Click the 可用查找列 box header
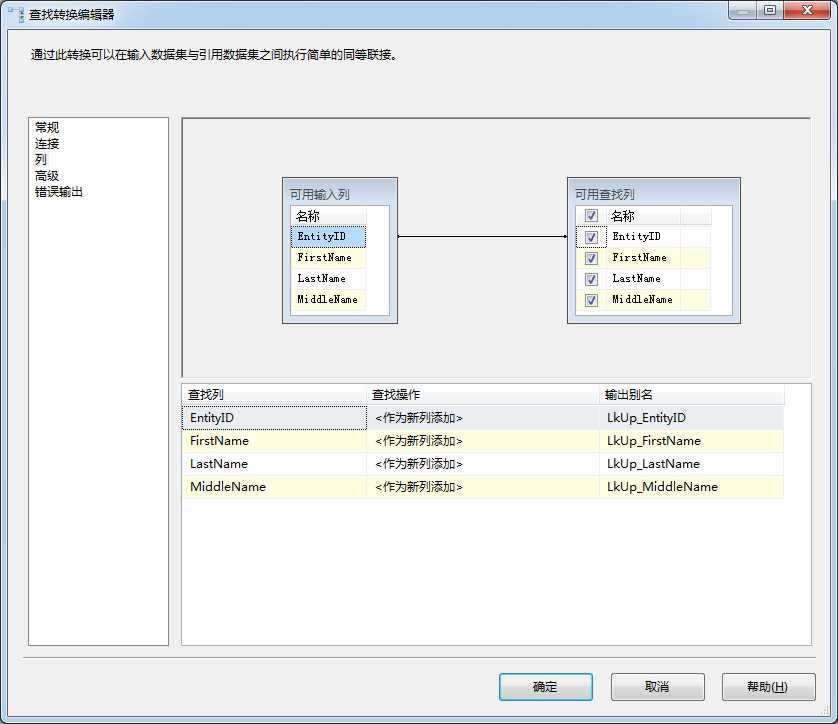 pos(654,193)
